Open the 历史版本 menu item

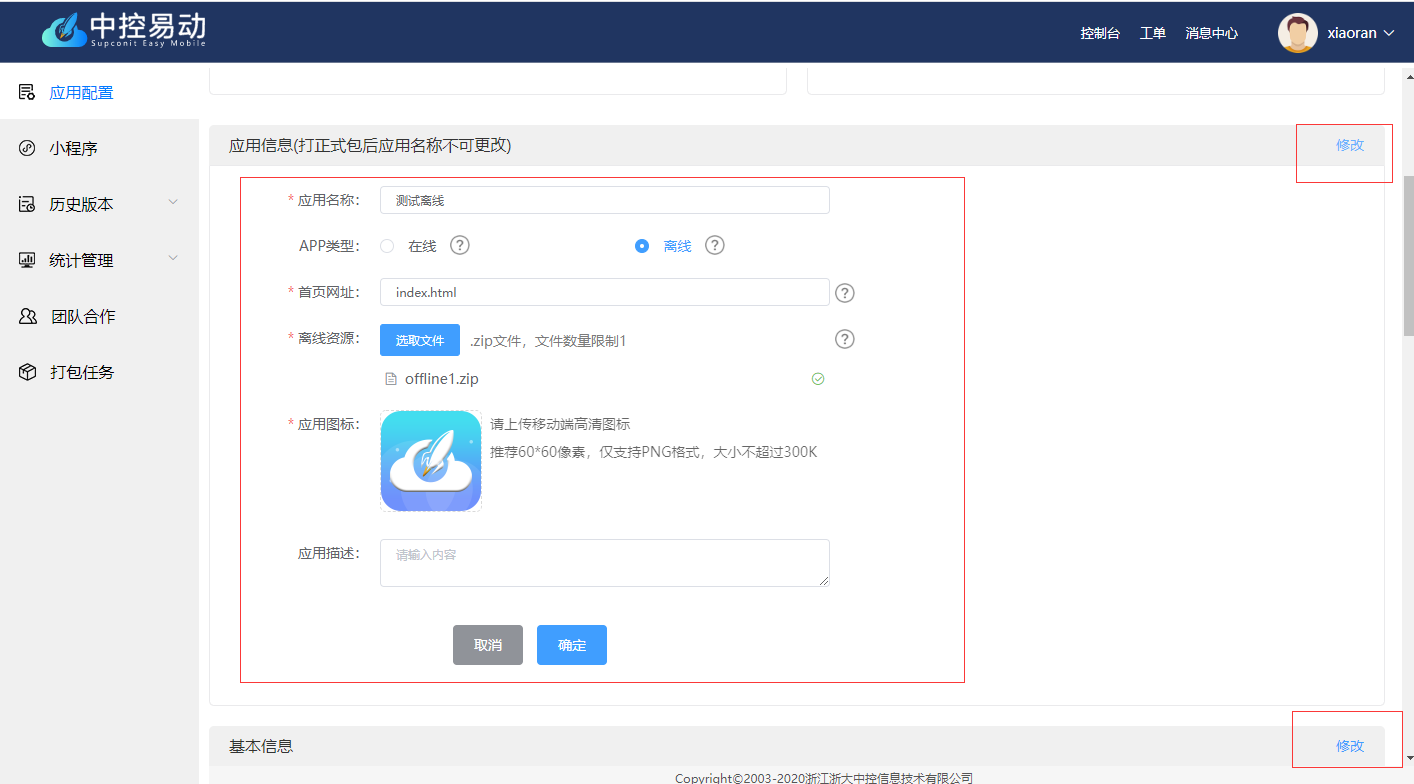pos(100,204)
